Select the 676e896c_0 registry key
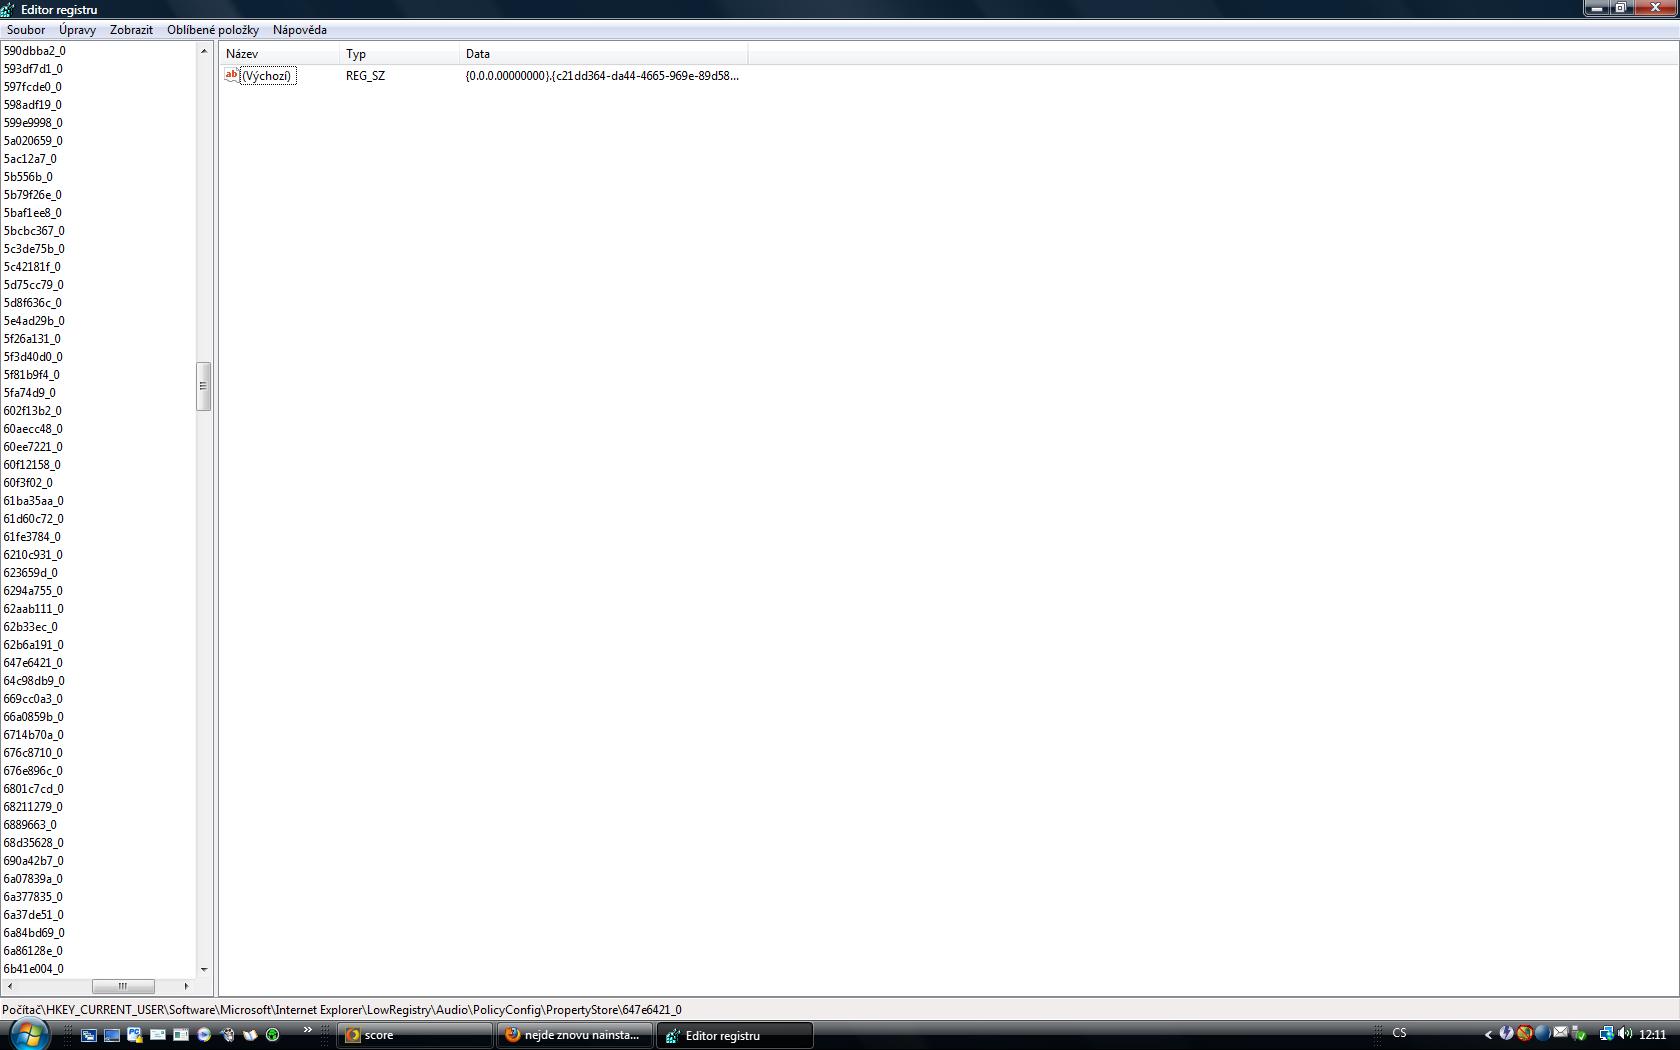The height and width of the screenshot is (1050, 1680). click(33, 771)
